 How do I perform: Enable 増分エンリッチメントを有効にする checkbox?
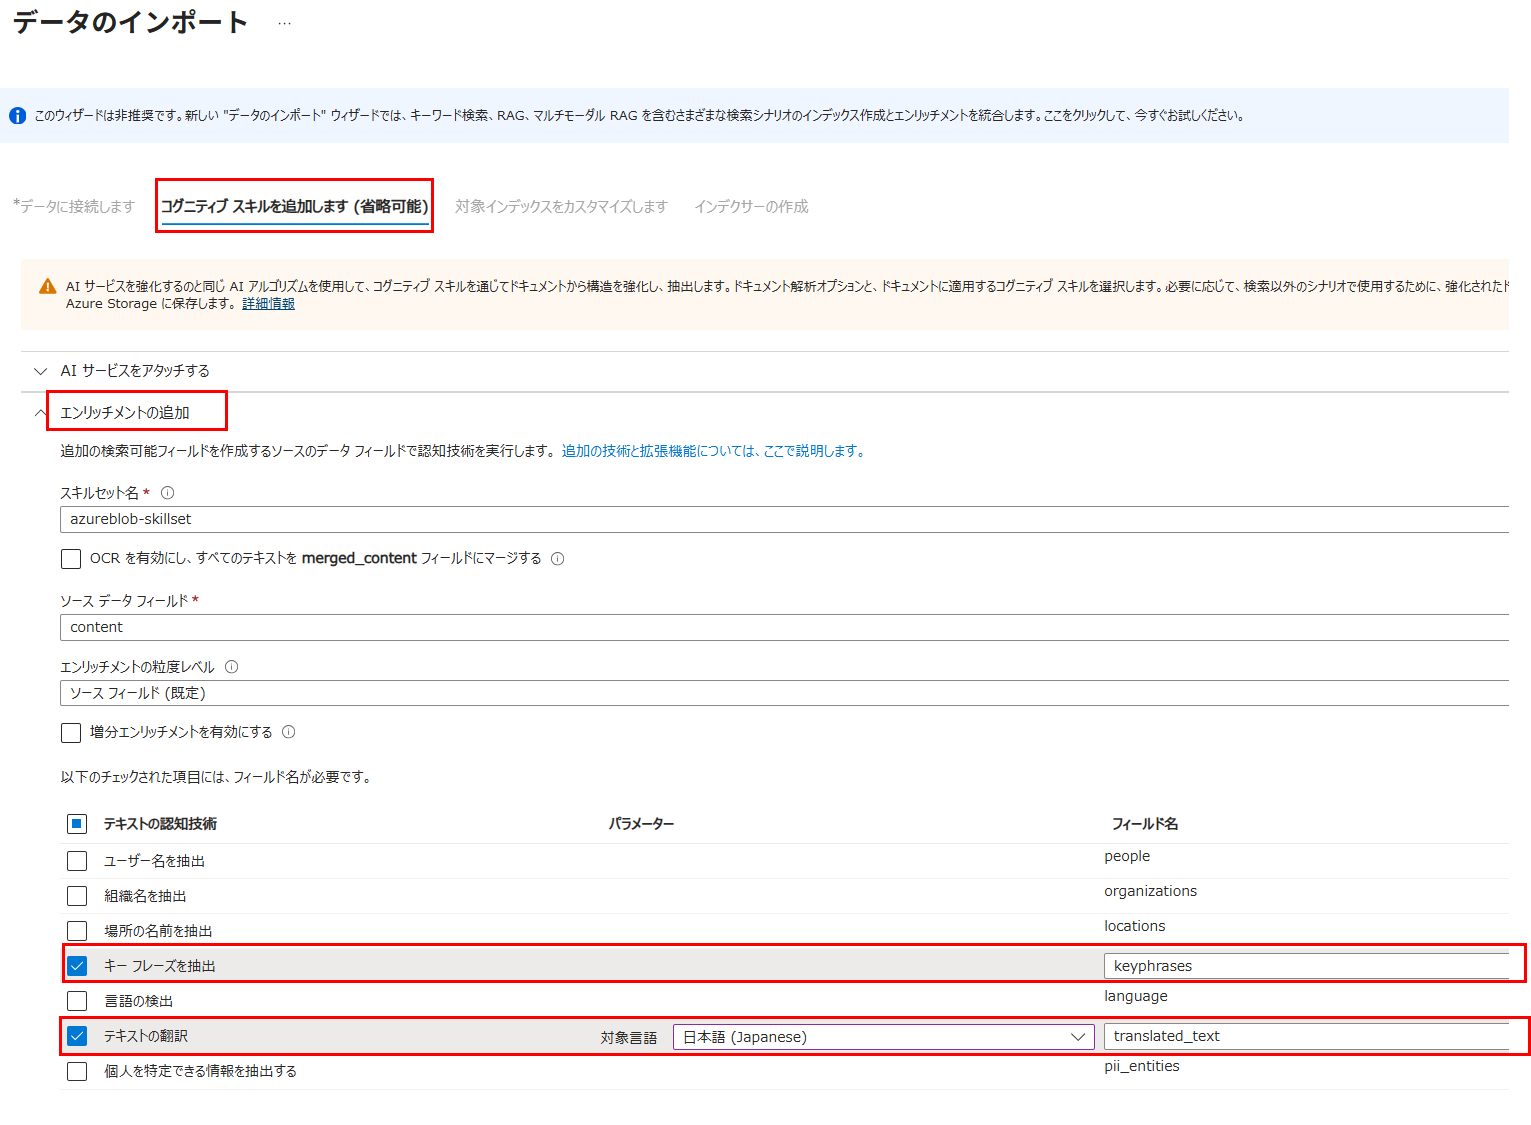pos(71,733)
